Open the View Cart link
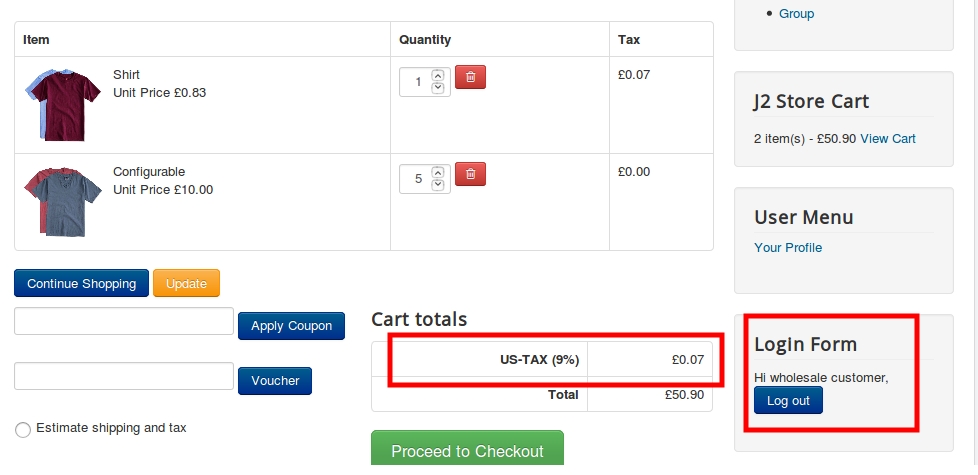 point(887,138)
